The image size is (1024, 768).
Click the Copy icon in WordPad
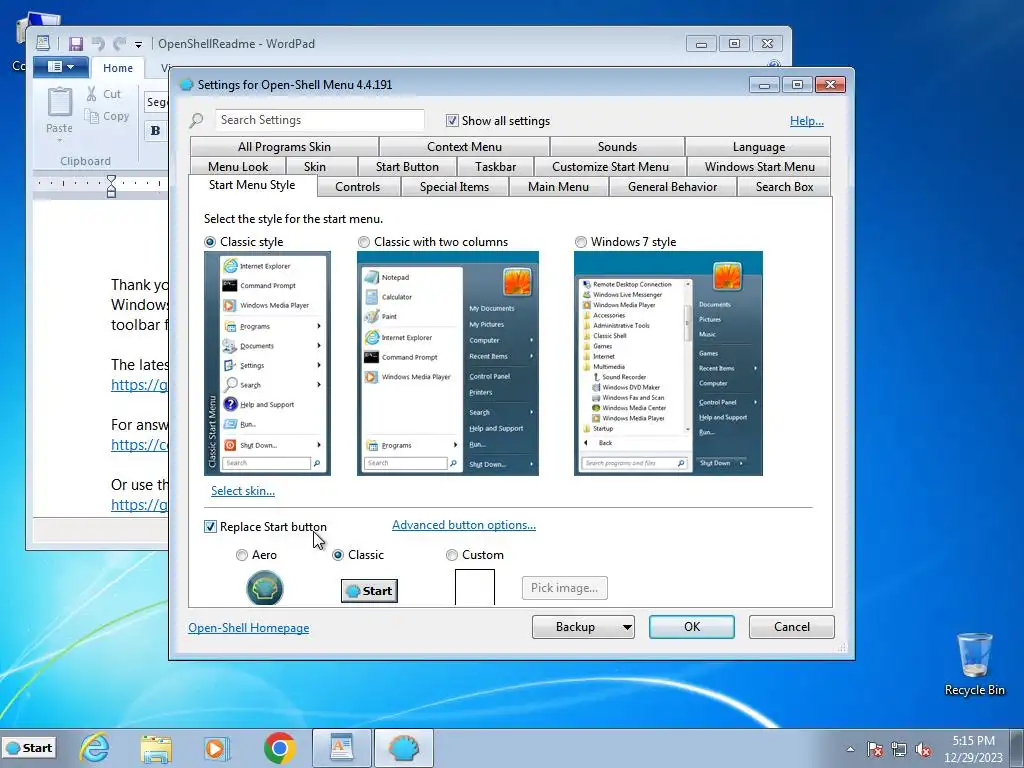click(x=91, y=116)
